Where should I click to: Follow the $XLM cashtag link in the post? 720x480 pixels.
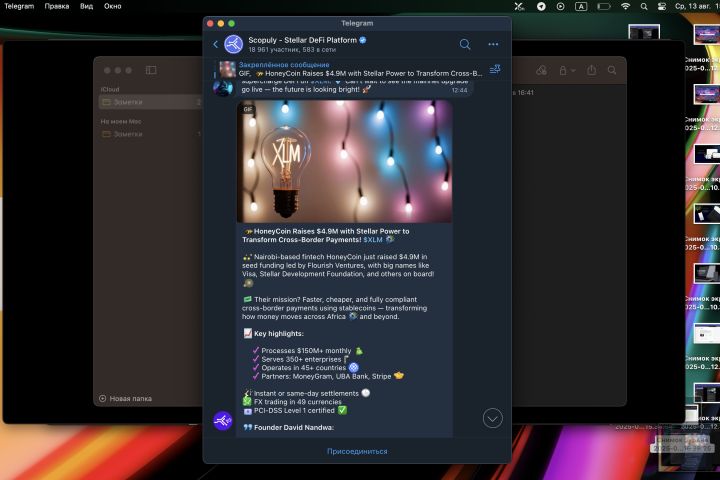click(372, 240)
